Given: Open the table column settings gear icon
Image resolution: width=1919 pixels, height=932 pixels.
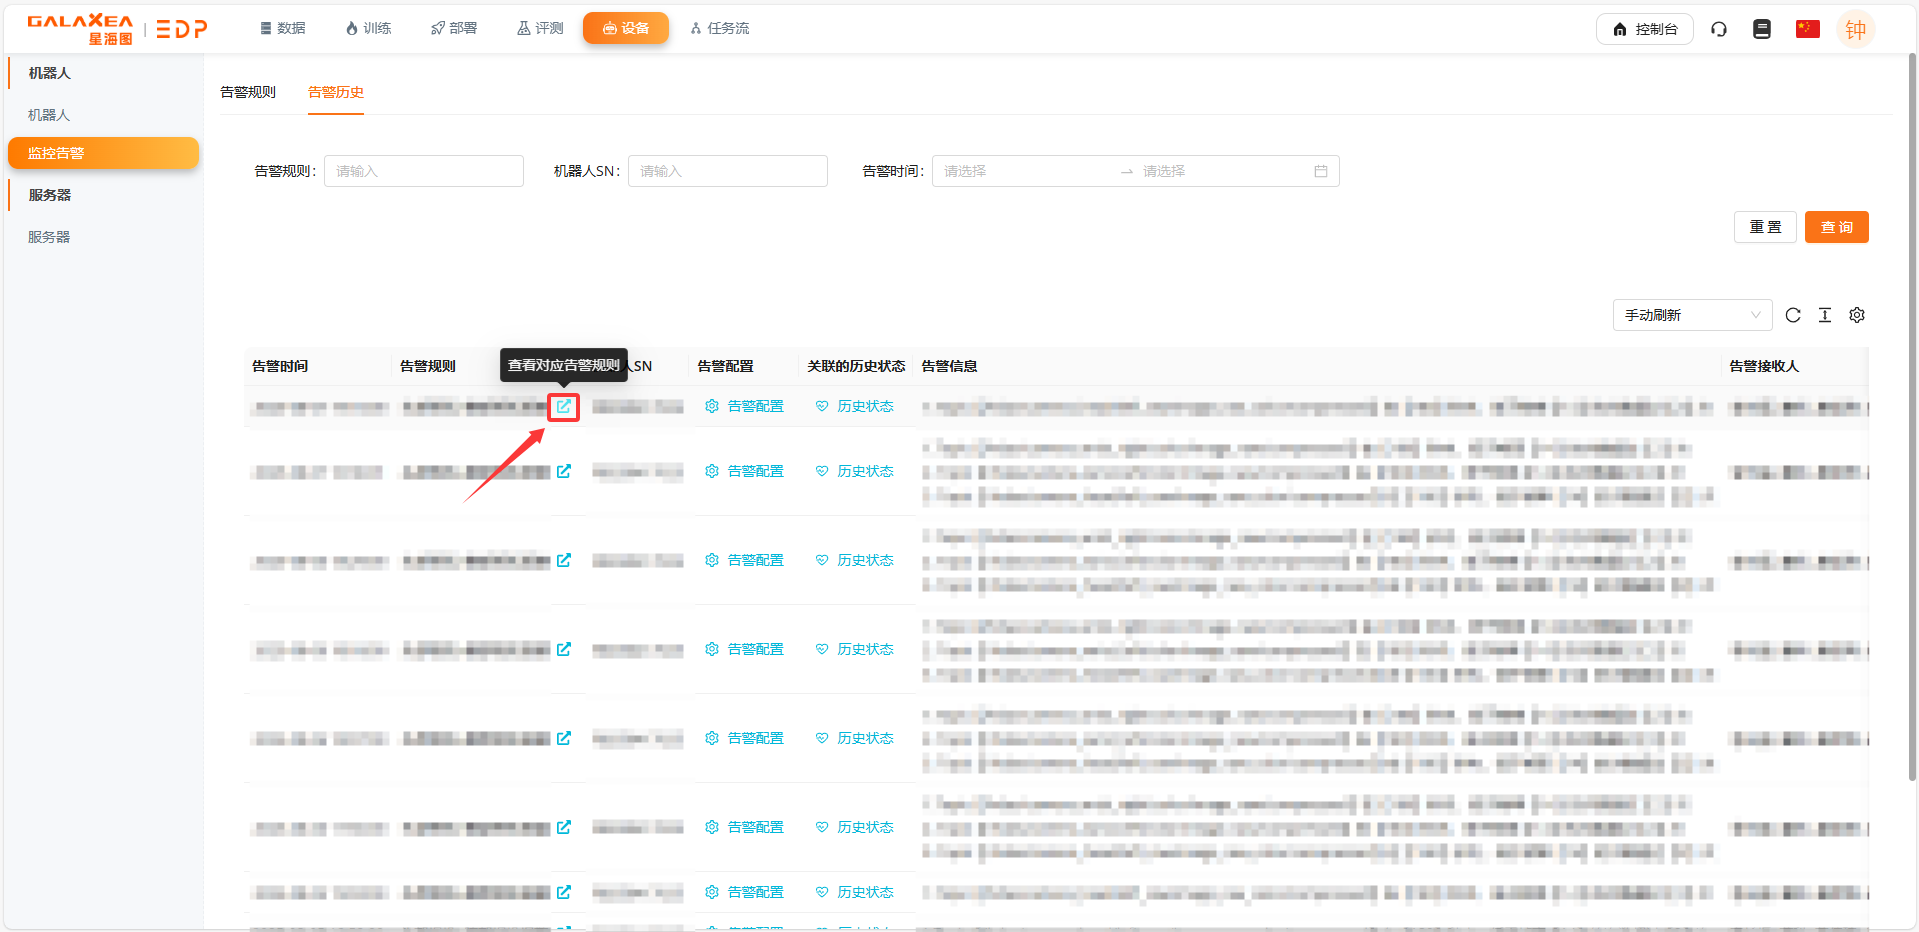Looking at the screenshot, I should [1857, 315].
